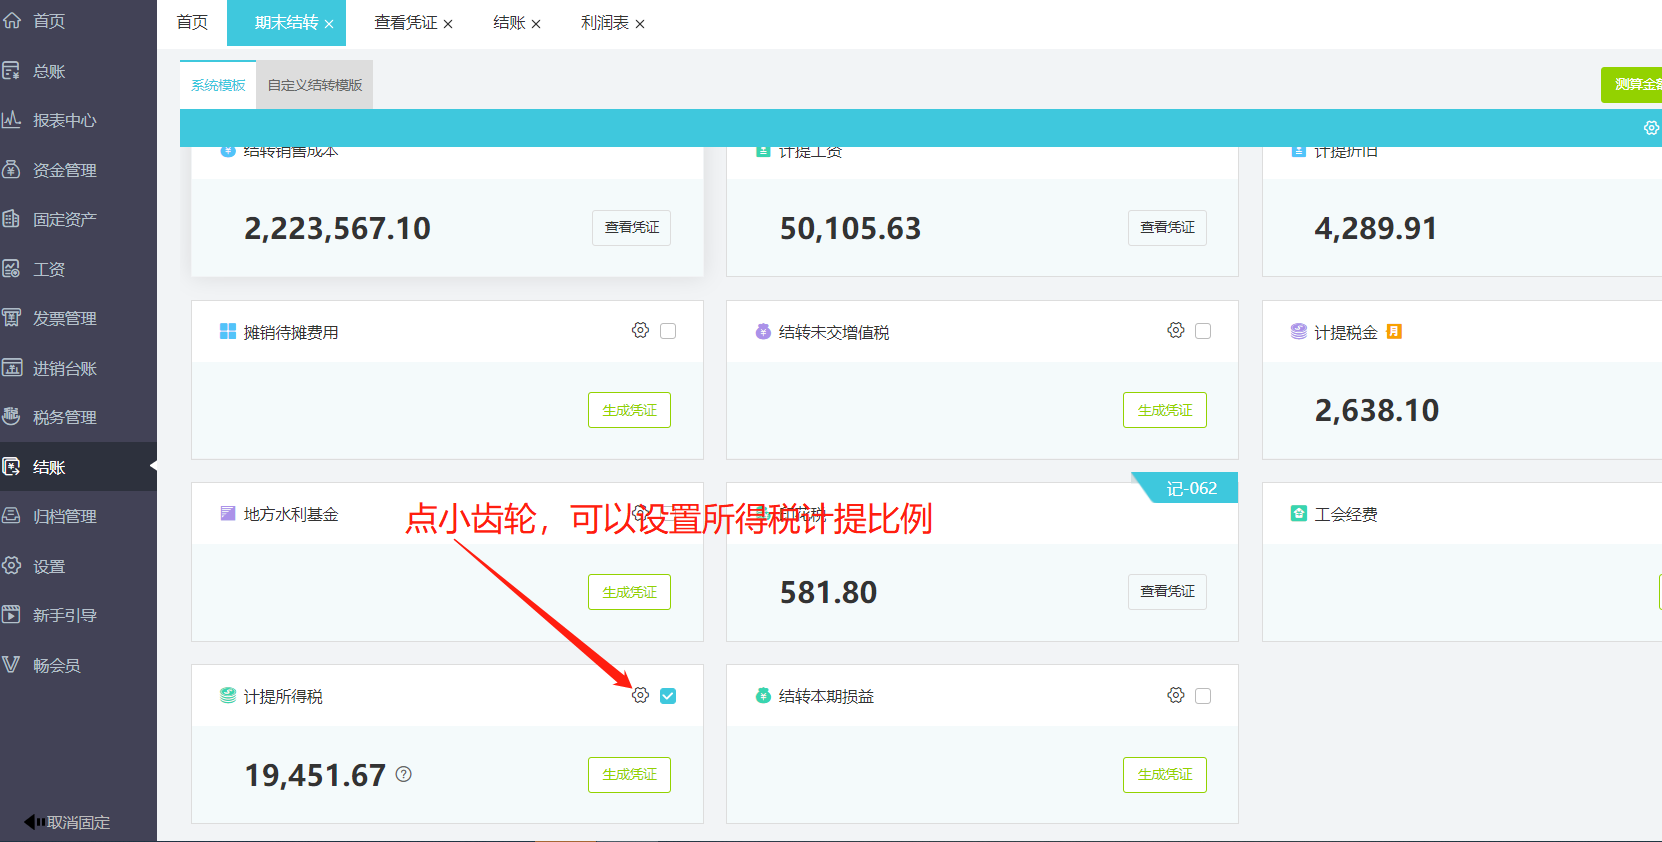Click 生成凭证 under 计提所得税
The width and height of the screenshot is (1662, 842).
(x=629, y=774)
